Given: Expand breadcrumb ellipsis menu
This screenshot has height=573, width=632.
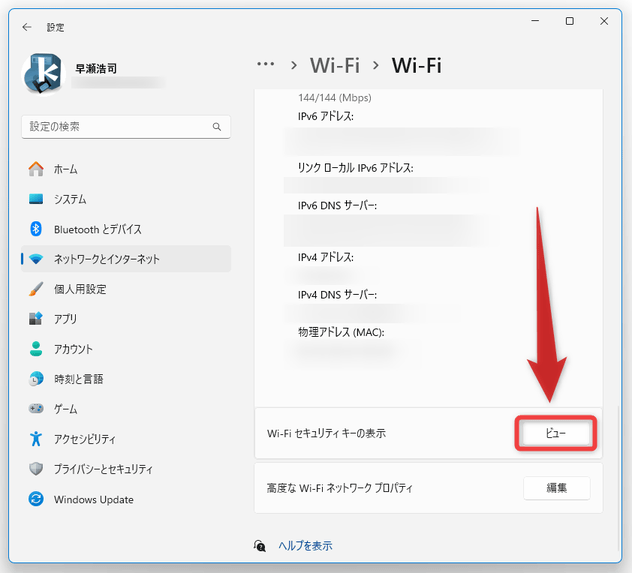Looking at the screenshot, I should tap(266, 64).
